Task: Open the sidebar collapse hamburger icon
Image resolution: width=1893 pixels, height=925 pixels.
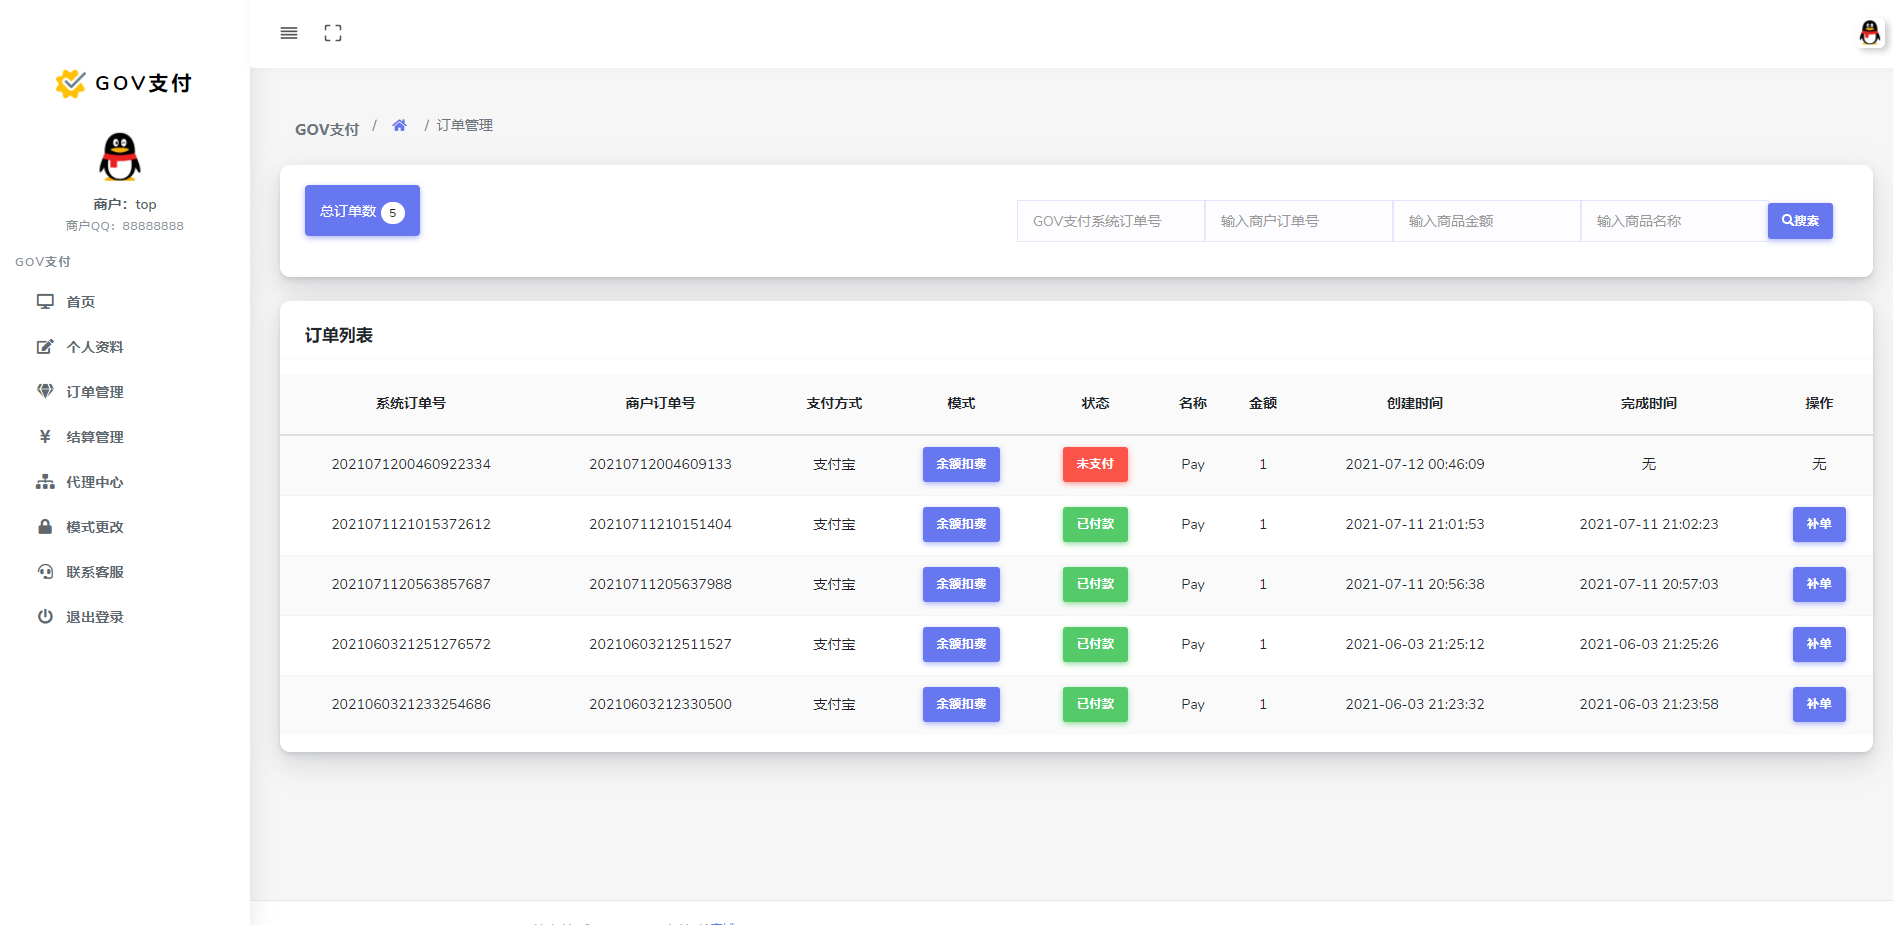Action: pyautogui.click(x=288, y=33)
